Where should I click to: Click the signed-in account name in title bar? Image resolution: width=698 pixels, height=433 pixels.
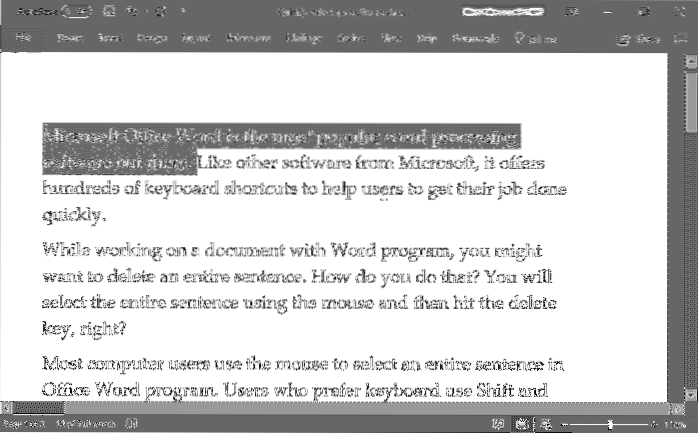503,12
